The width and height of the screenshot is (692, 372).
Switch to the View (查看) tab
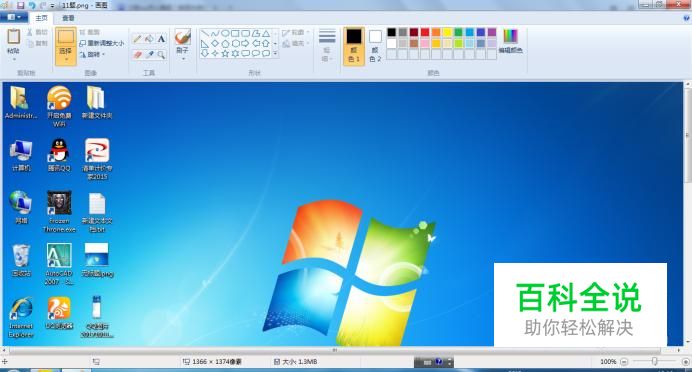[x=68, y=18]
